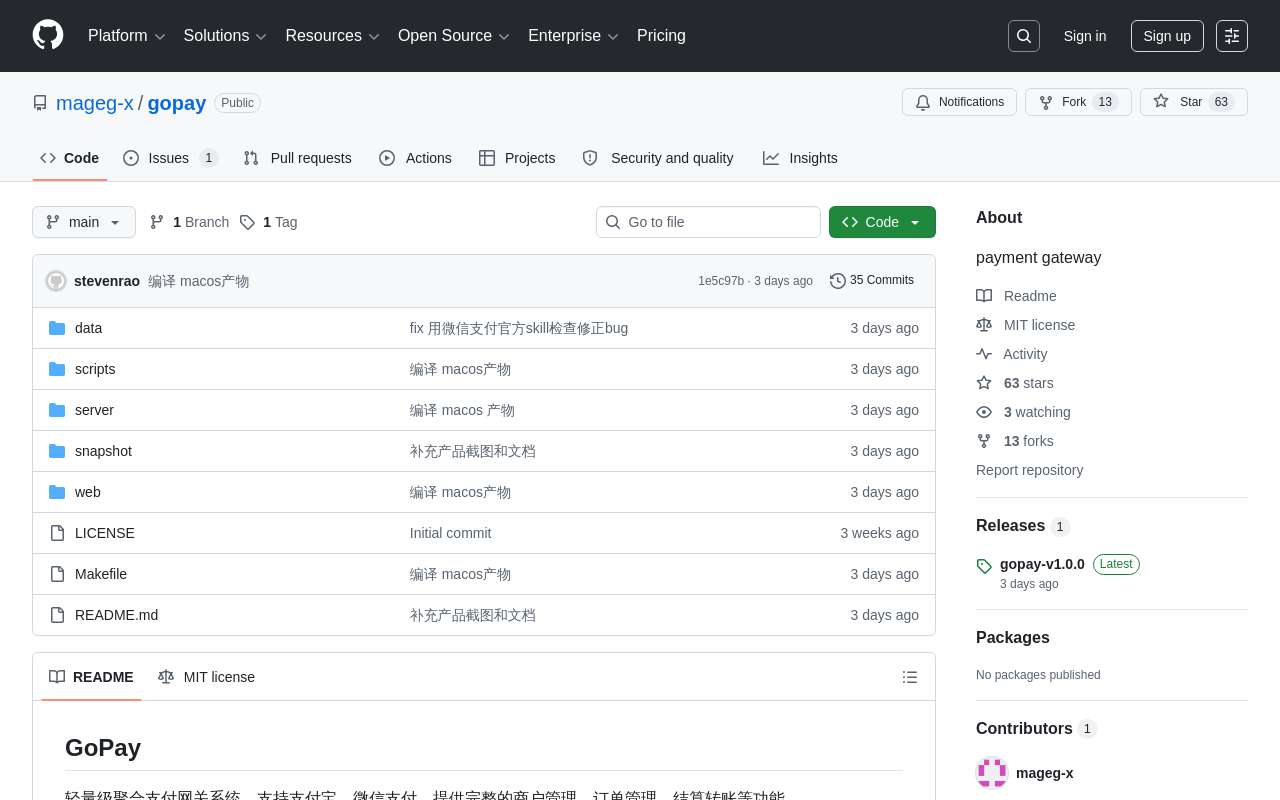Click the Activity pulse icon in the sidebar

point(984,354)
